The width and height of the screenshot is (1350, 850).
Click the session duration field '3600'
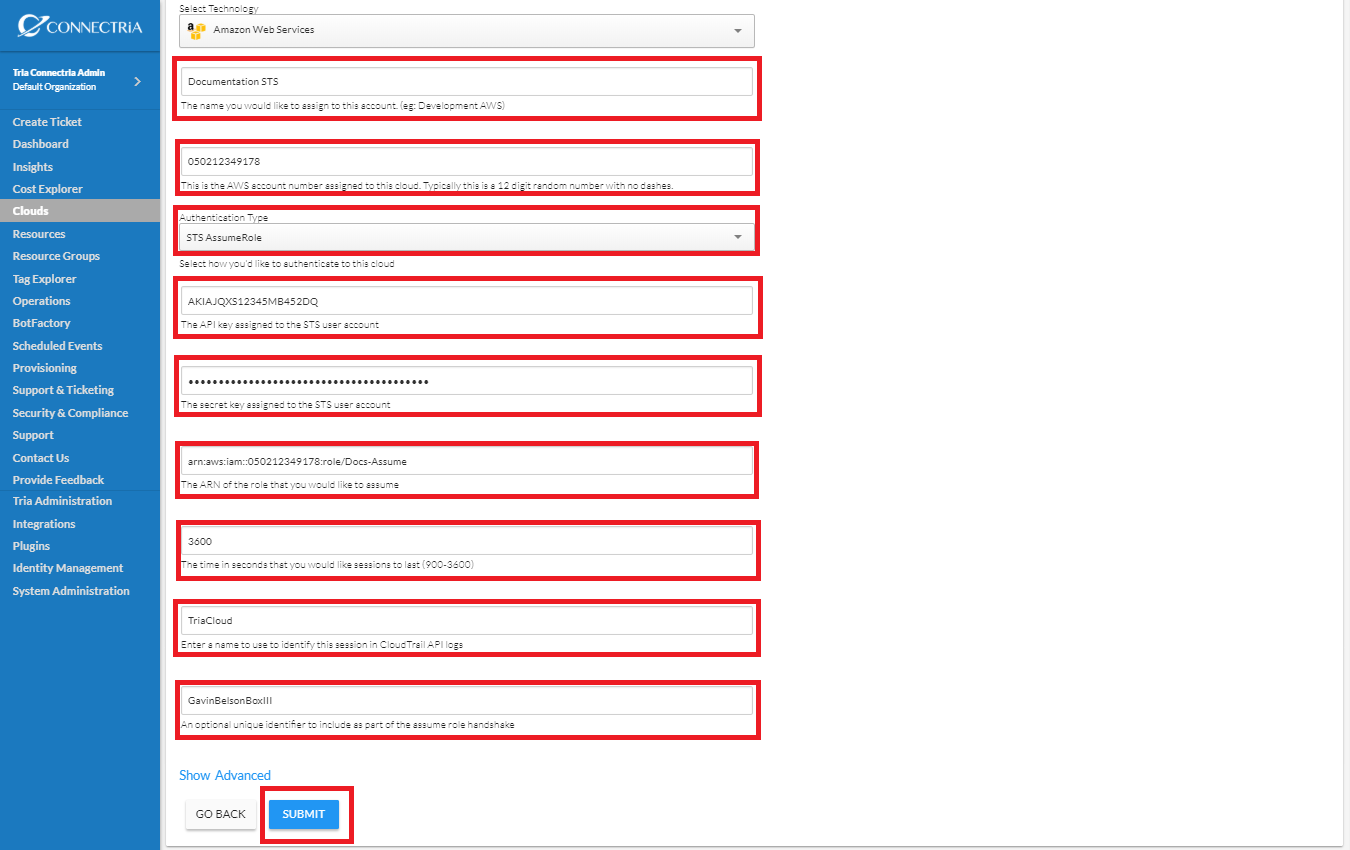467,541
